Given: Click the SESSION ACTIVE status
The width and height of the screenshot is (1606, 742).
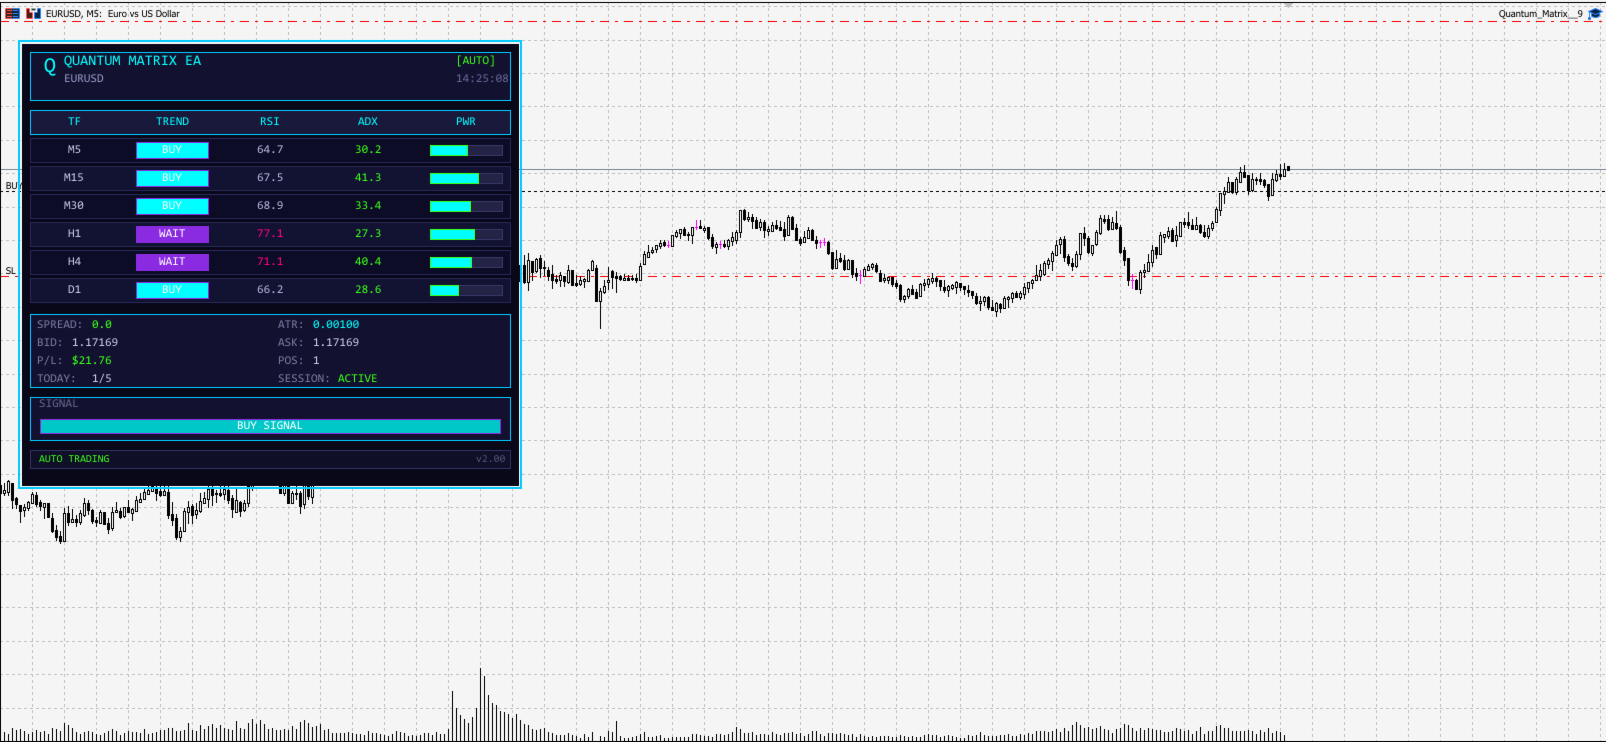Looking at the screenshot, I should point(357,379).
